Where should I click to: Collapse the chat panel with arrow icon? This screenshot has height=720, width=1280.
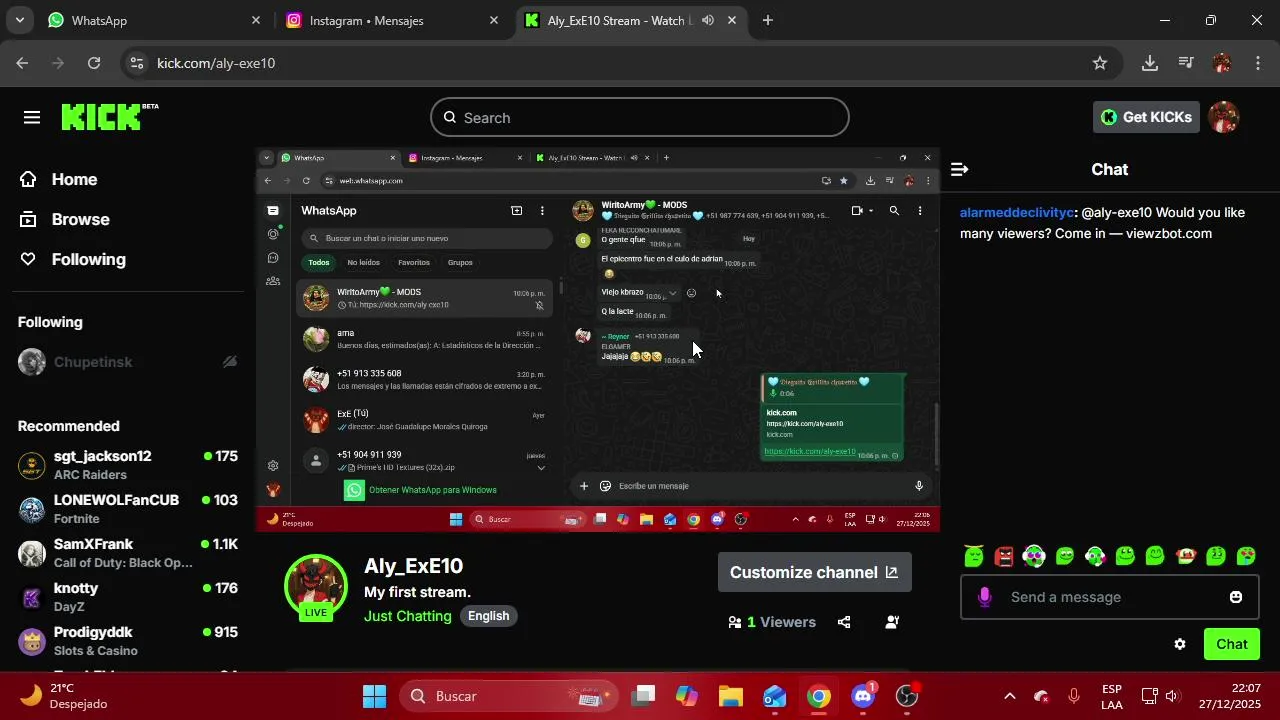coord(959,169)
